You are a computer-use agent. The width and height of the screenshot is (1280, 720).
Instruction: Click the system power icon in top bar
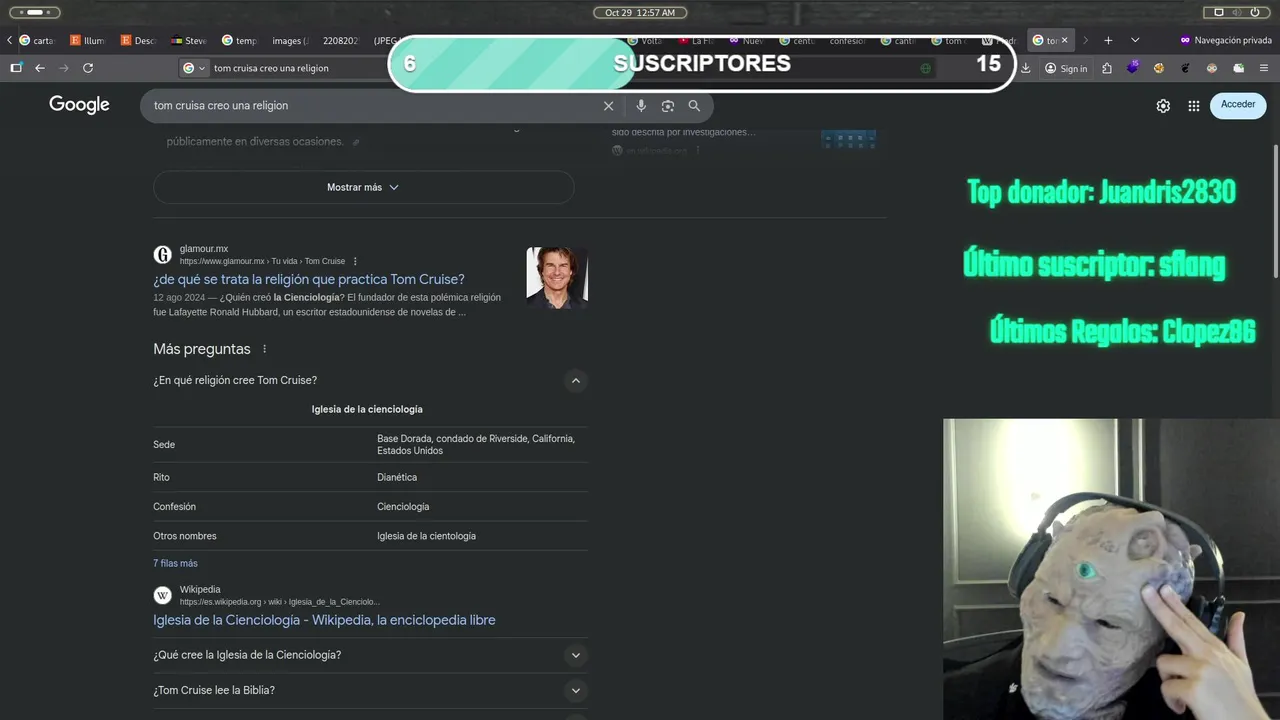[x=1257, y=12]
